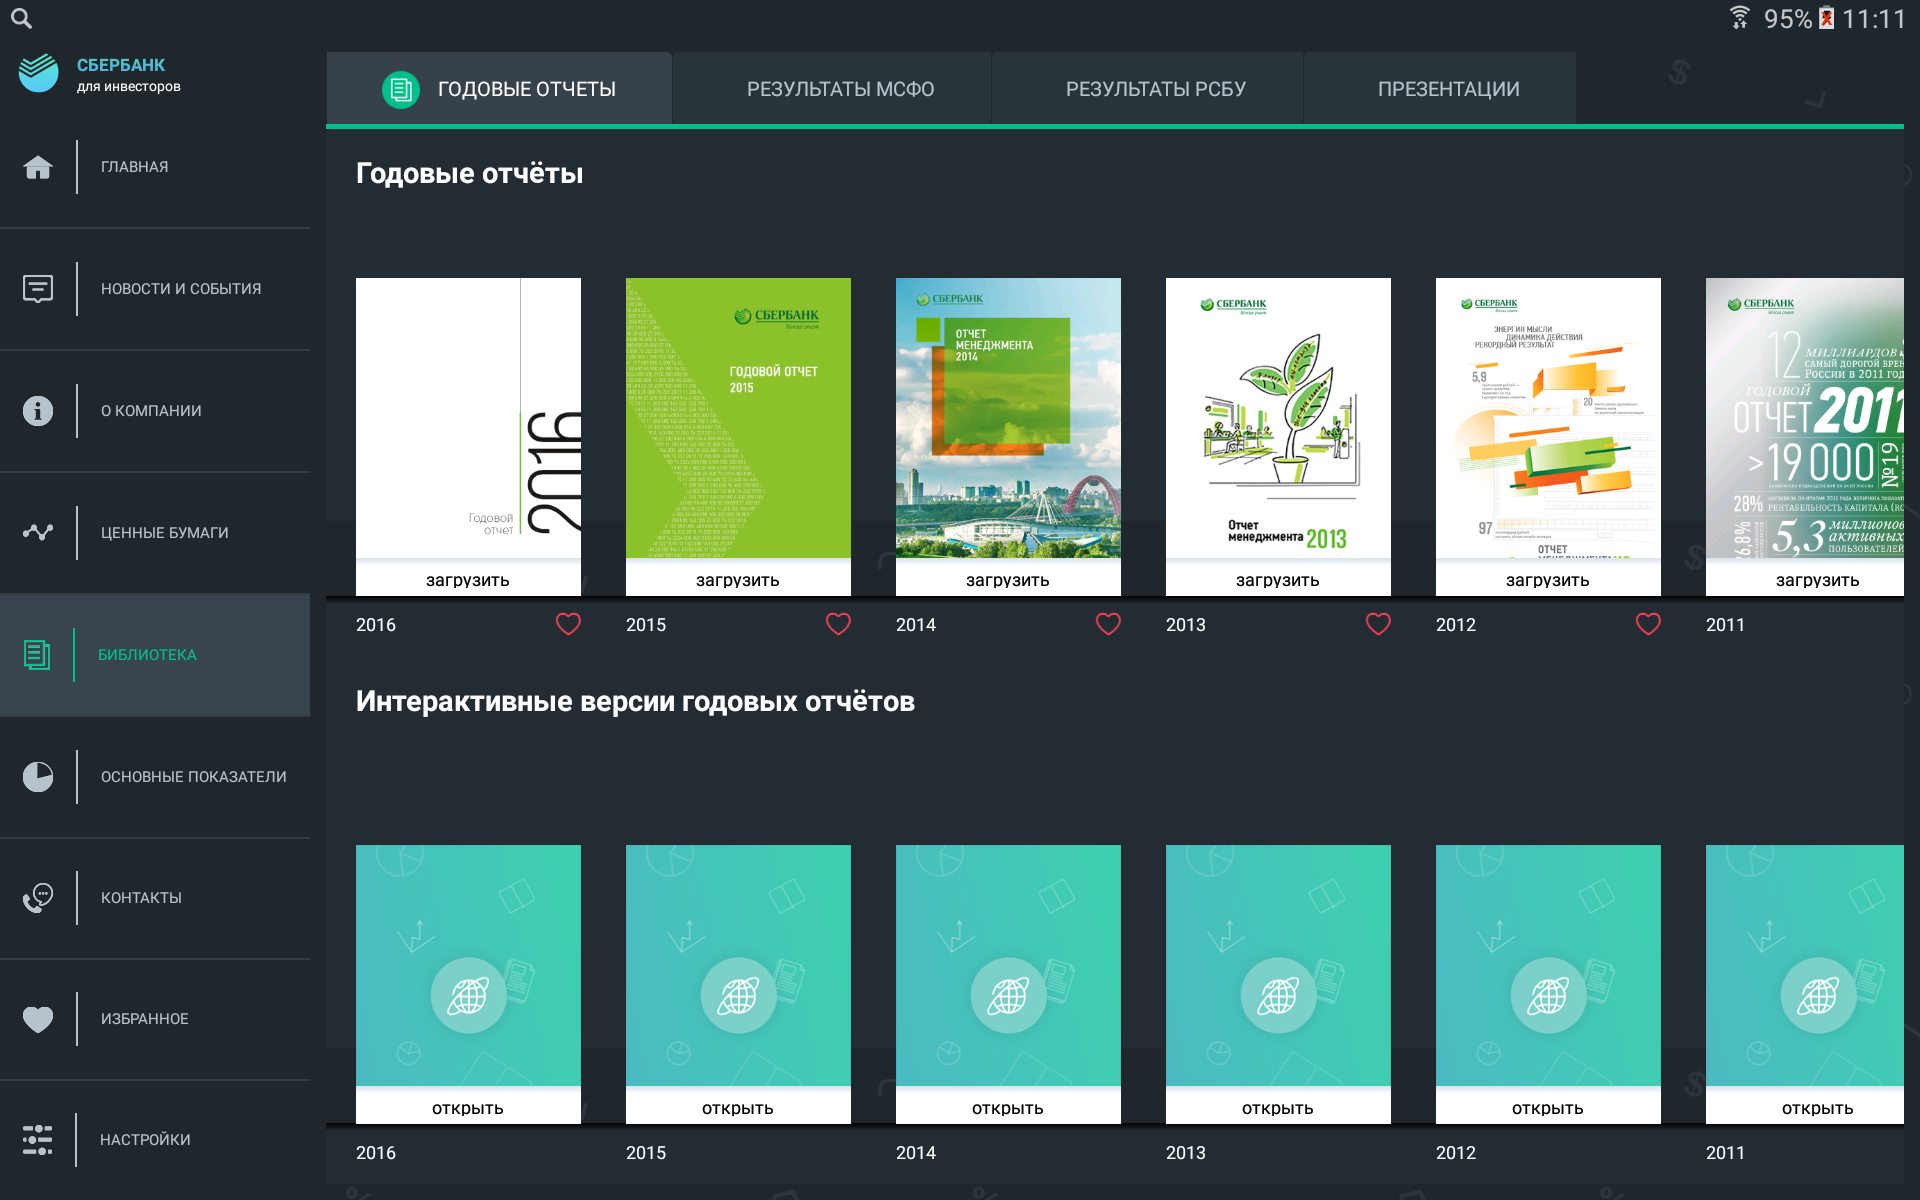Image resolution: width=1920 pixels, height=1200 pixels.
Task: Toggle favorite heart for 2016 report
Action: click(568, 624)
